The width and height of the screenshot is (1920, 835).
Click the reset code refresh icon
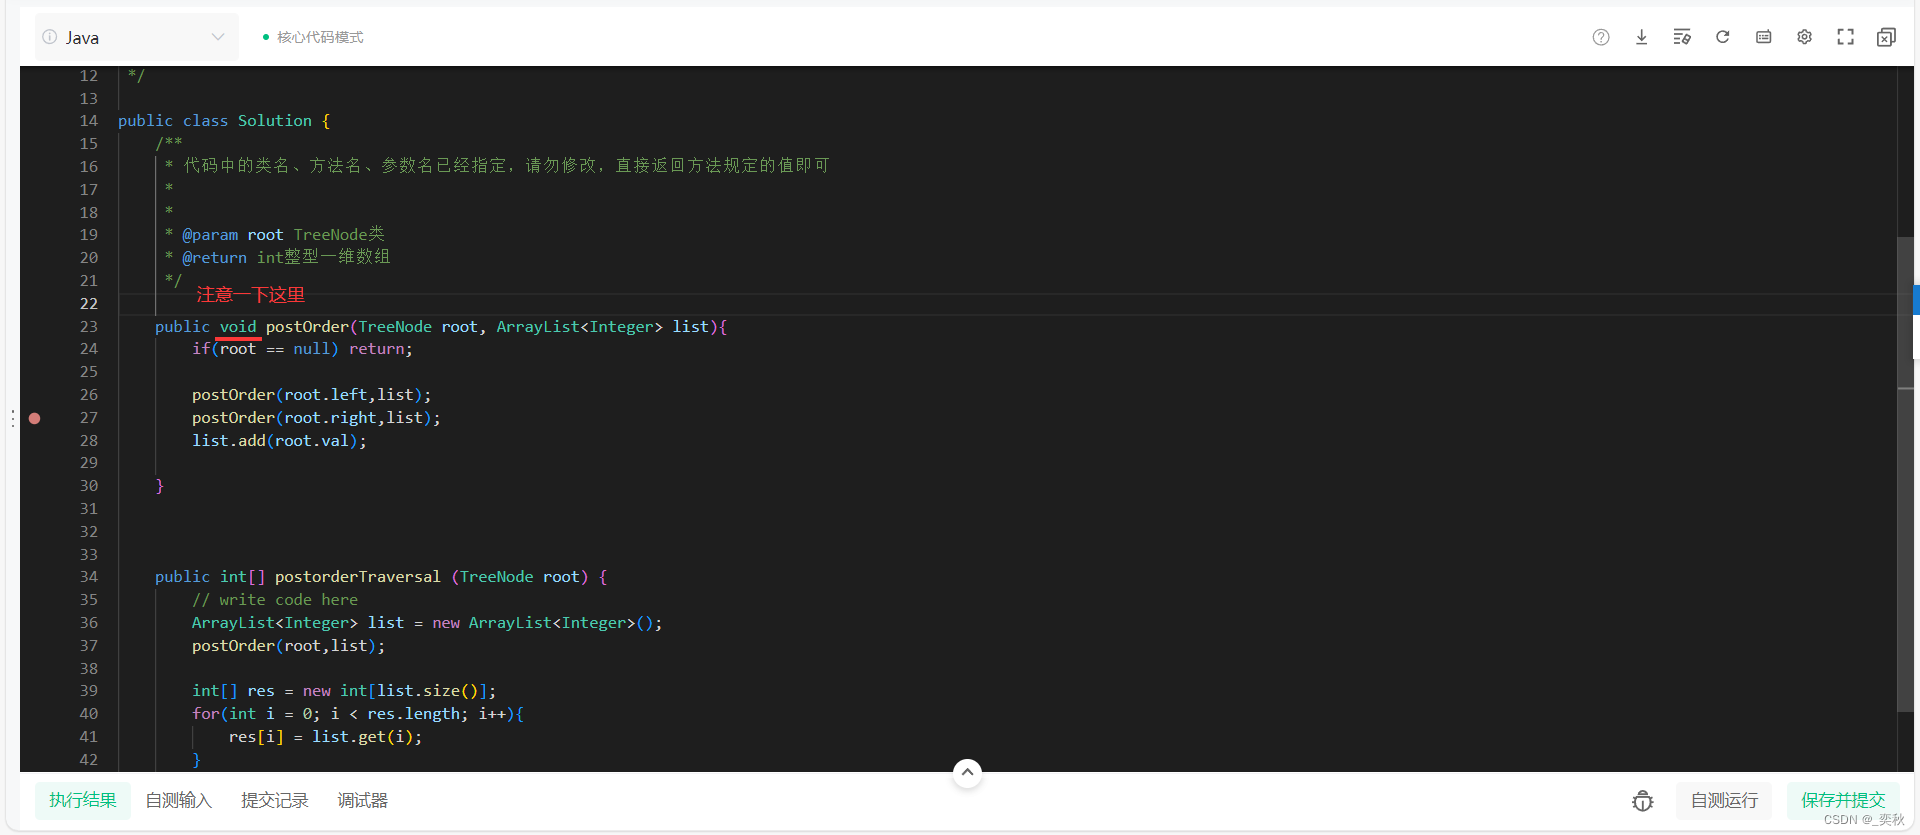click(1722, 37)
